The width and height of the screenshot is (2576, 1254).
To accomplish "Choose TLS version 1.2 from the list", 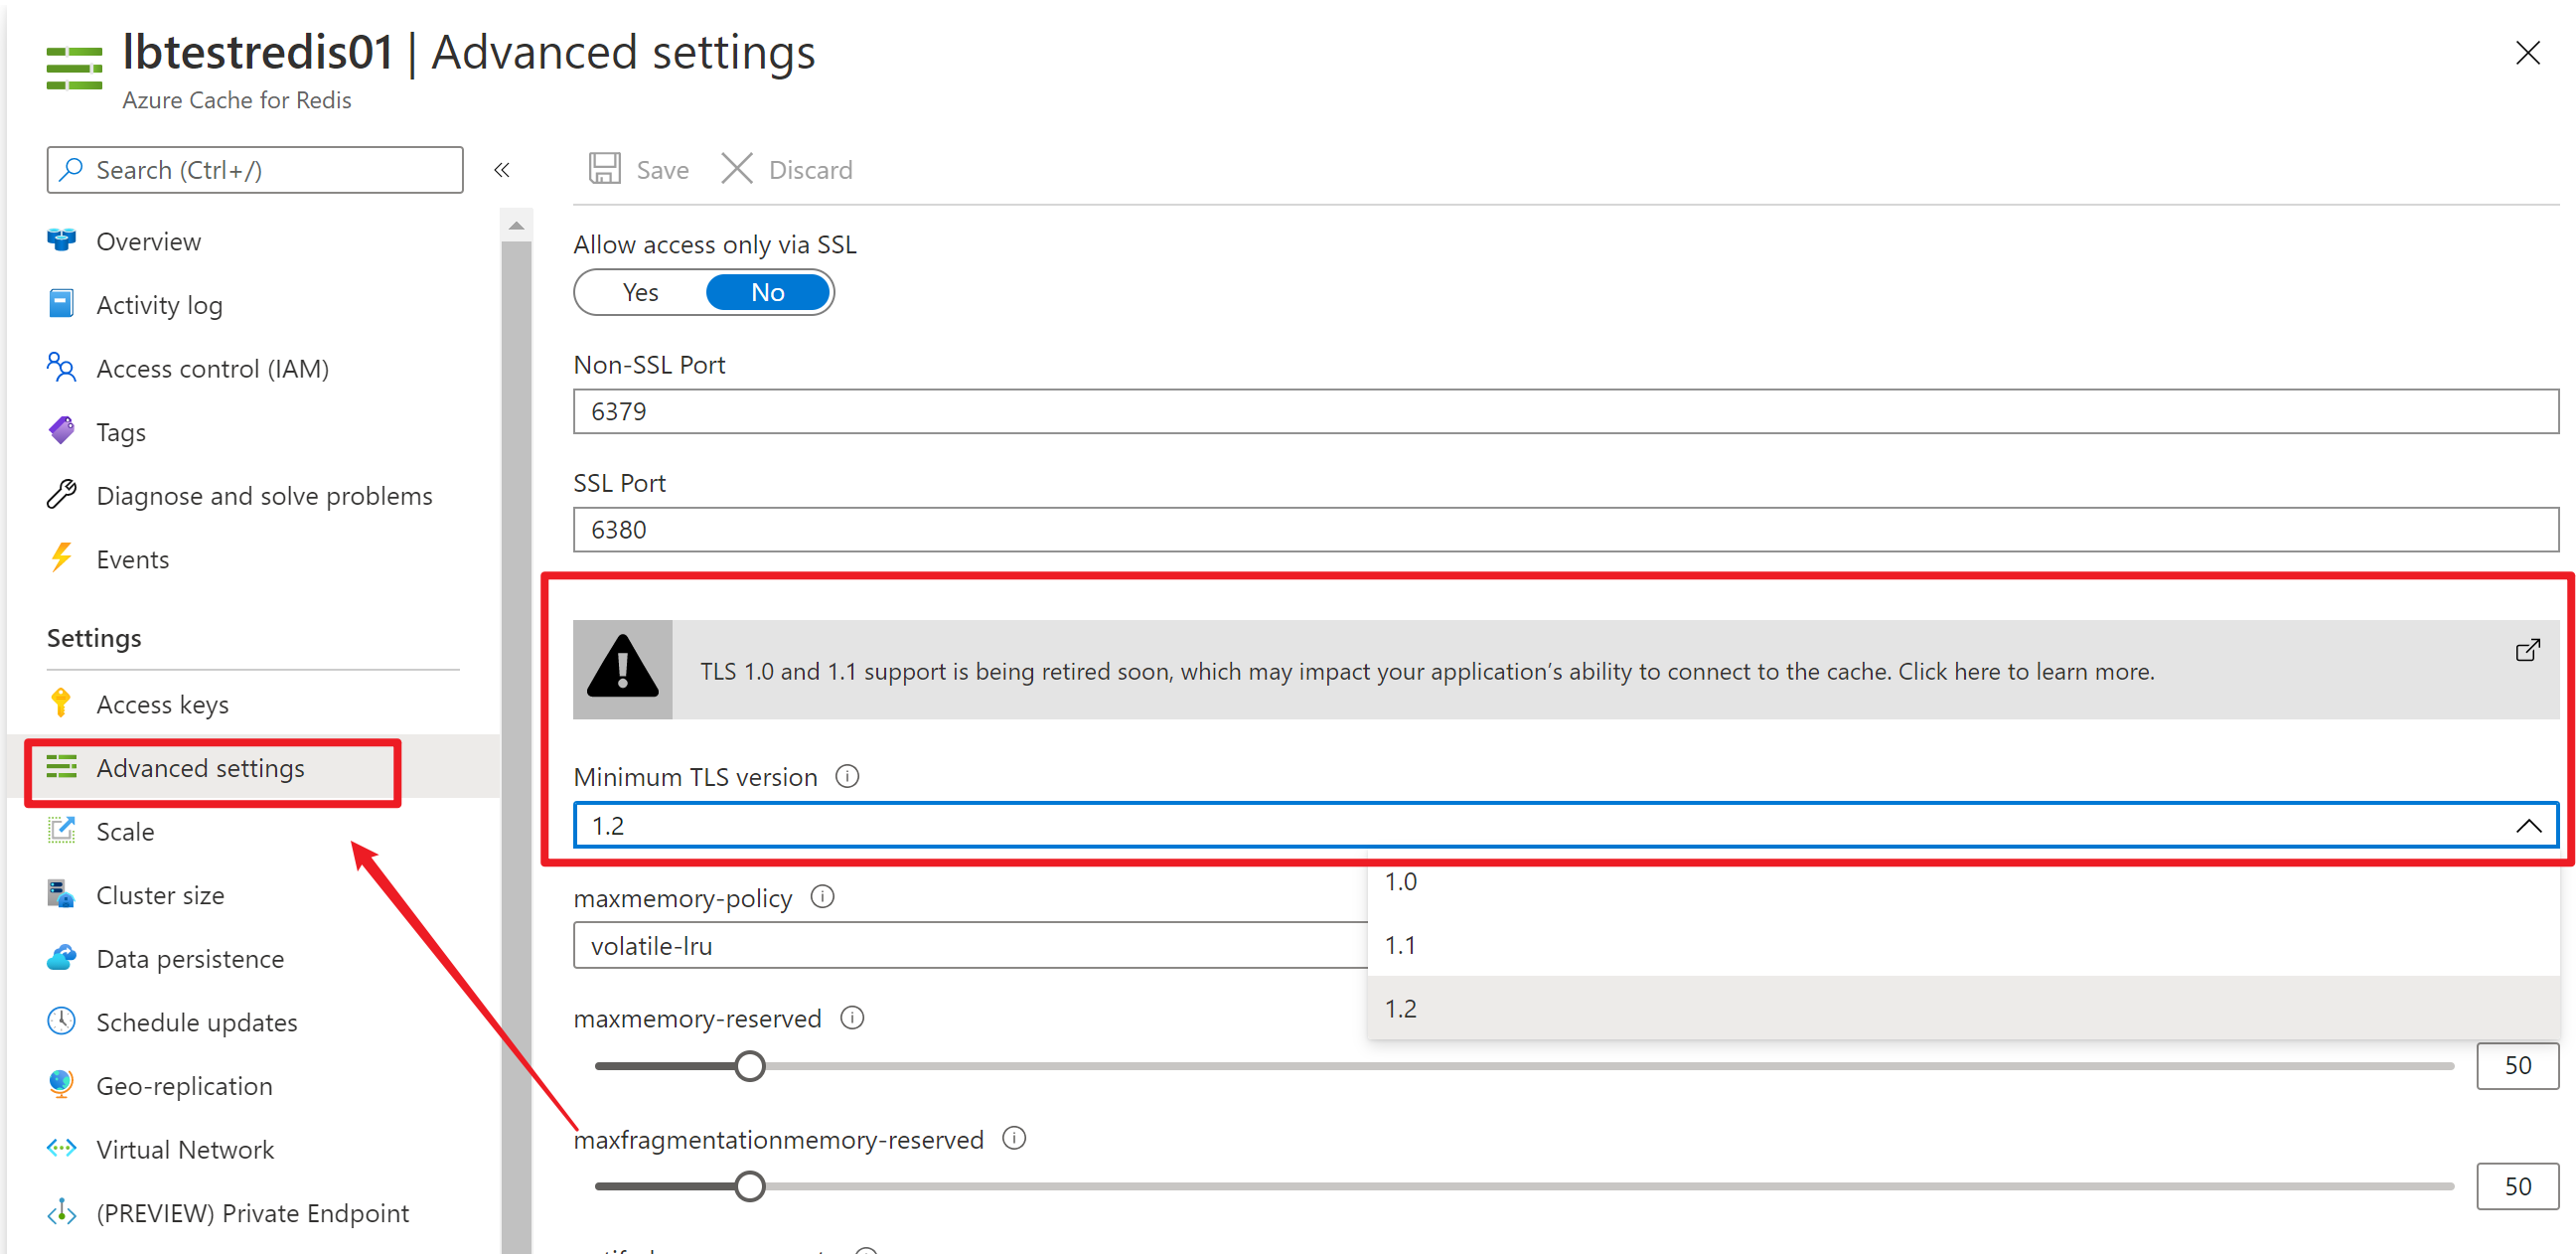I will (x=1962, y=1008).
